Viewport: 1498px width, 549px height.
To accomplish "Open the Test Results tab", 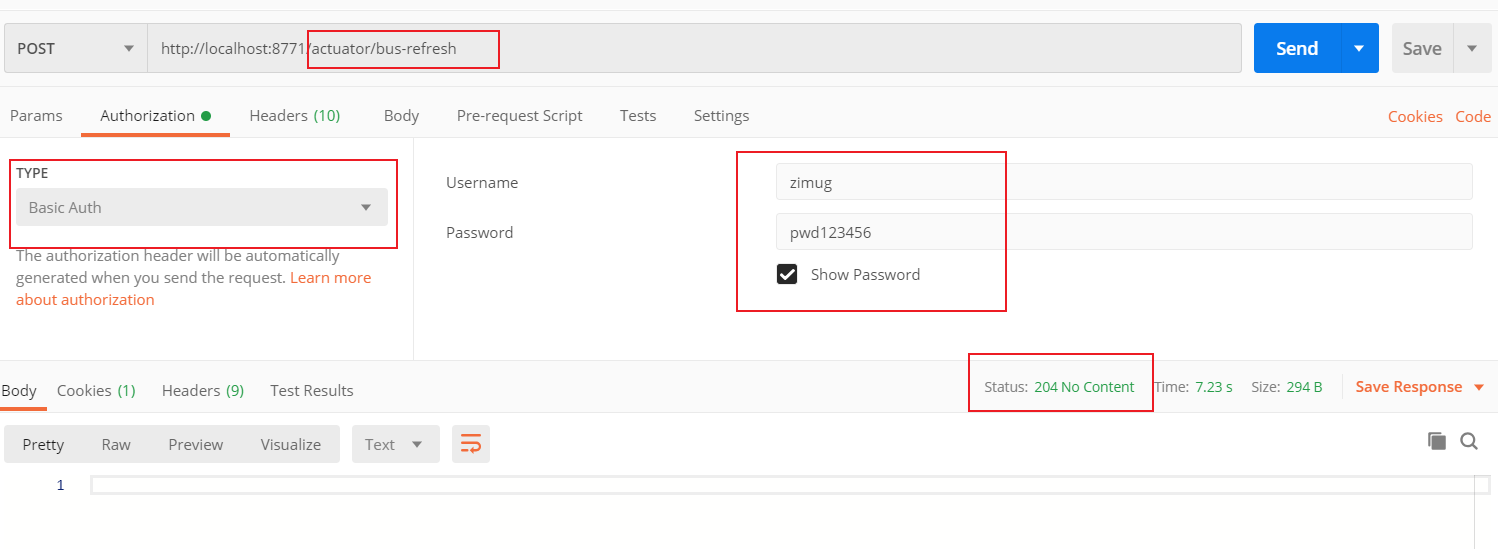I will [x=312, y=390].
